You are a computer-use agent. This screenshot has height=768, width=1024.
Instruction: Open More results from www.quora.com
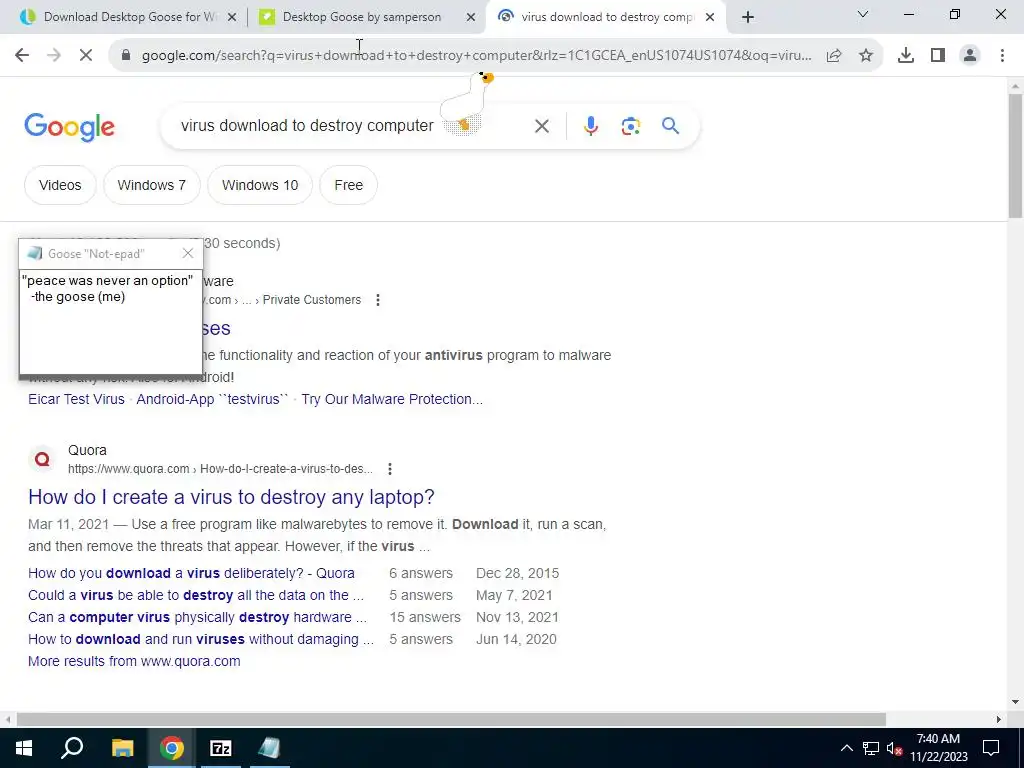pyautogui.click(x=134, y=661)
